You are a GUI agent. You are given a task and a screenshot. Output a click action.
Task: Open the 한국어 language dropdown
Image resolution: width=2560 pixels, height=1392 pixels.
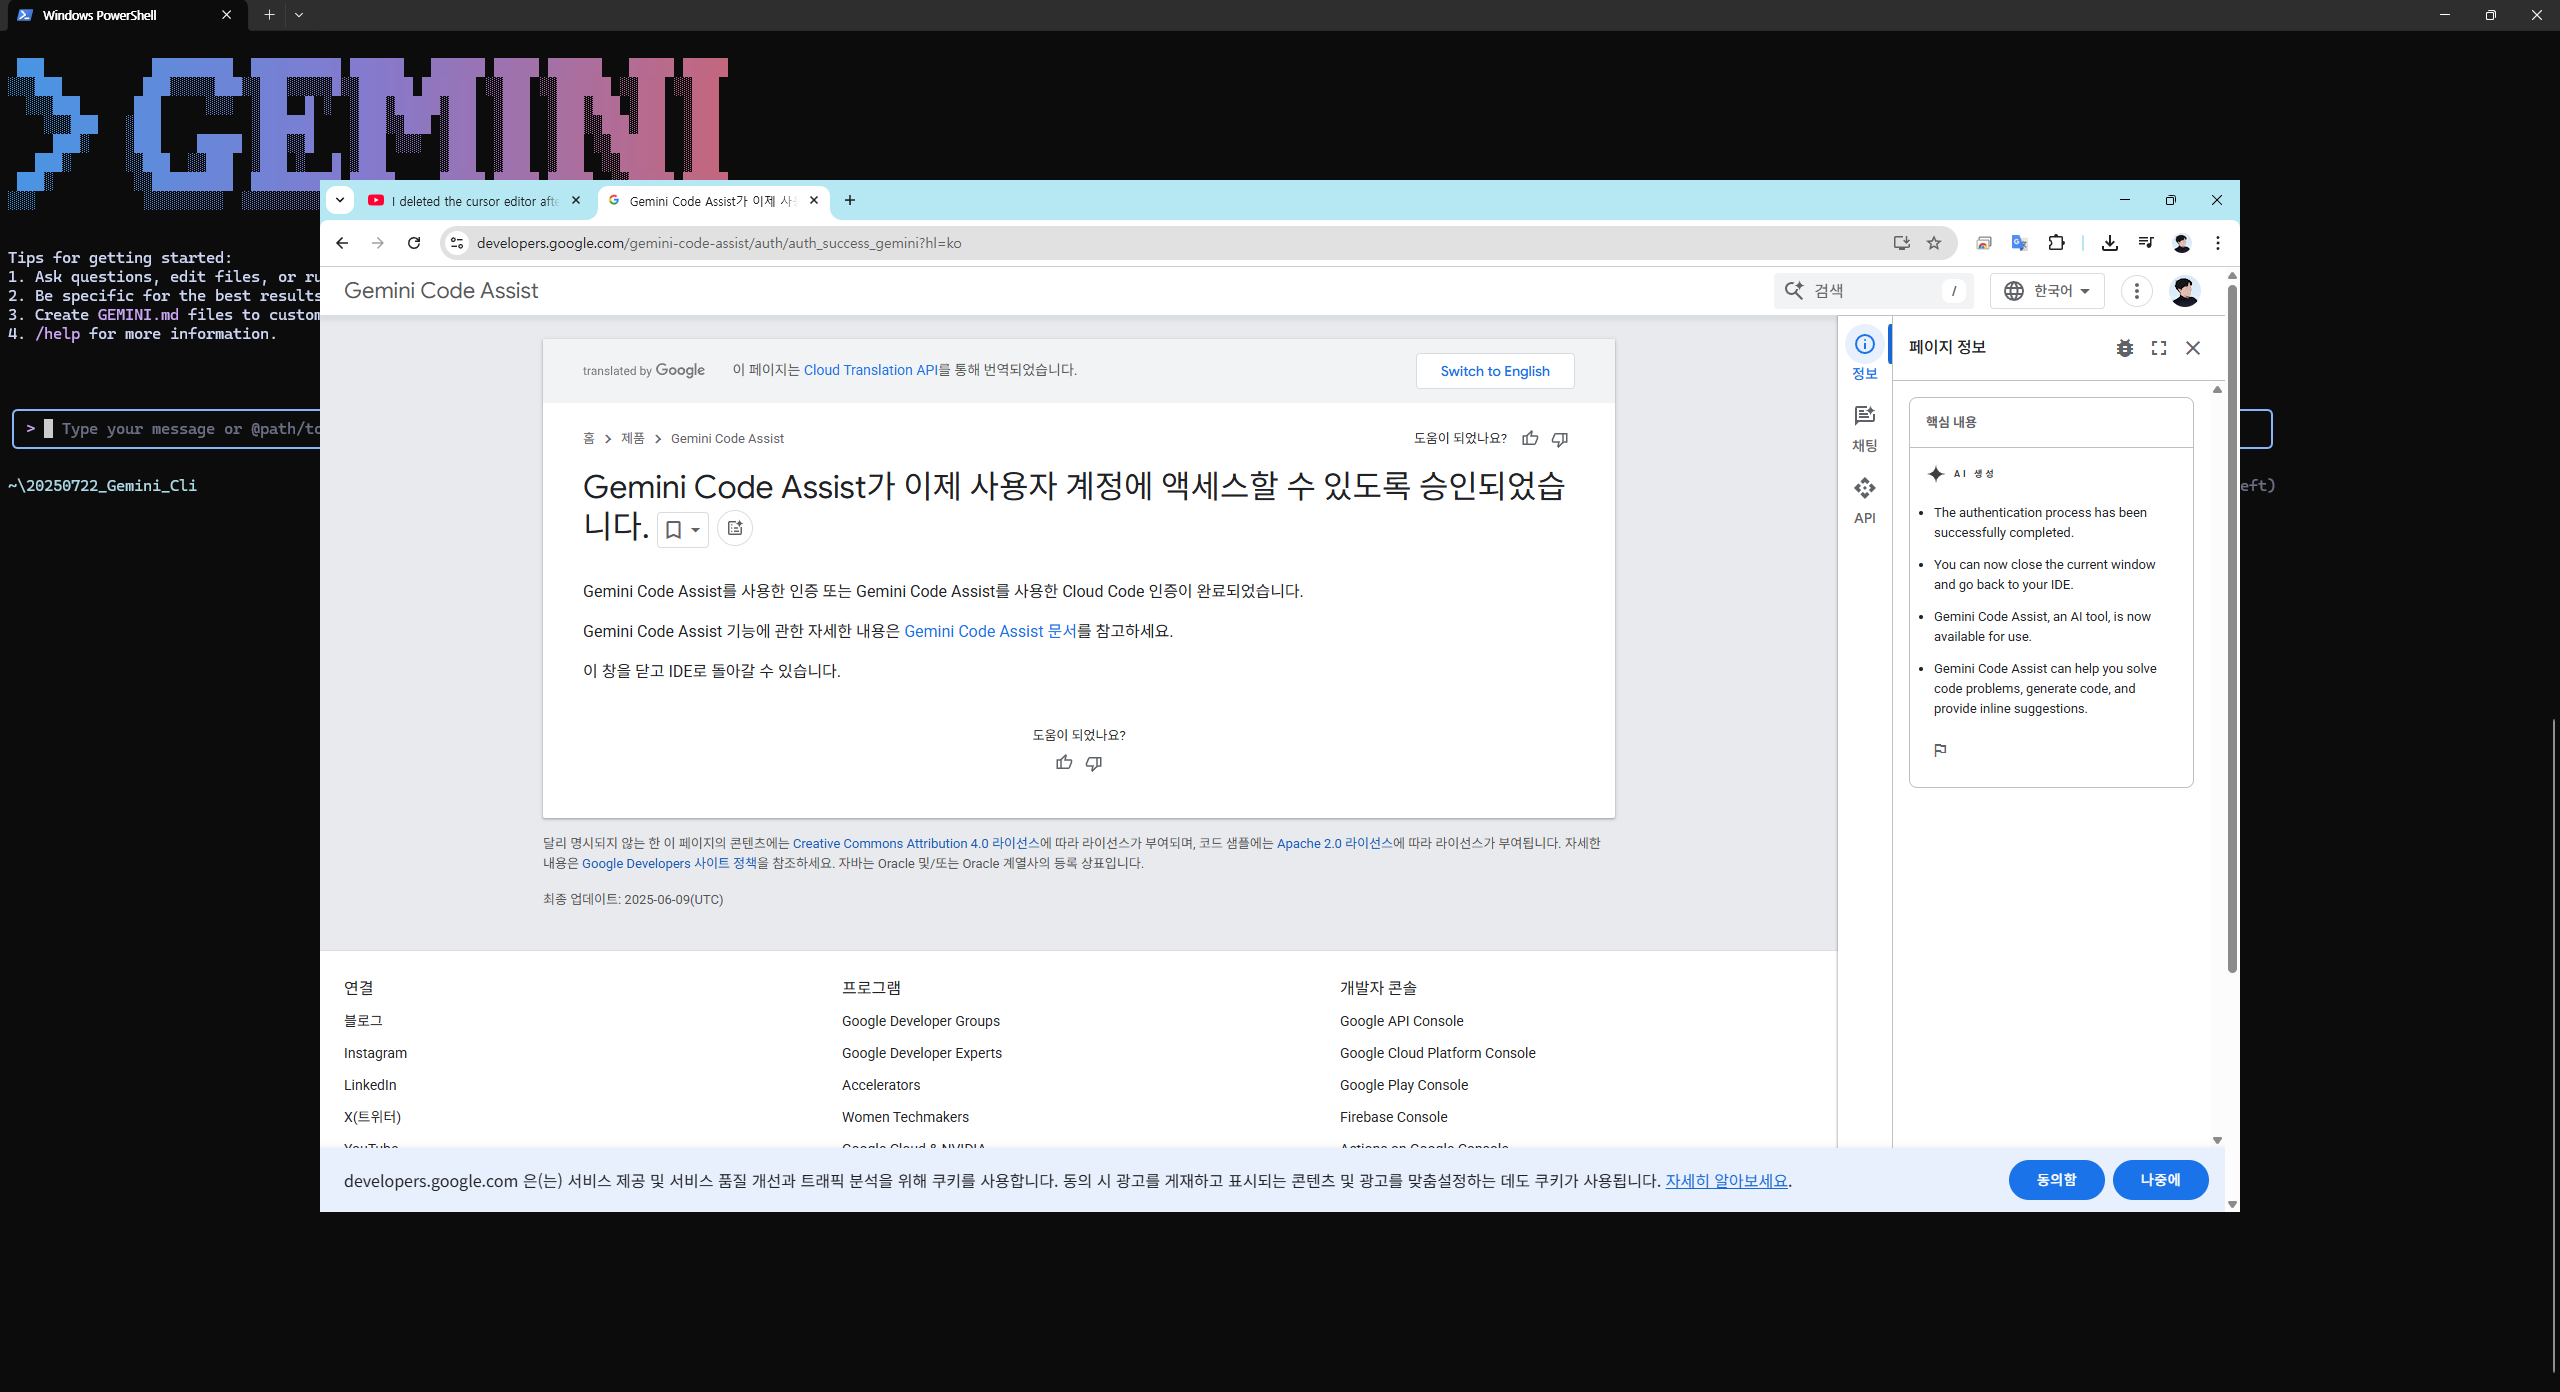pos(2047,291)
